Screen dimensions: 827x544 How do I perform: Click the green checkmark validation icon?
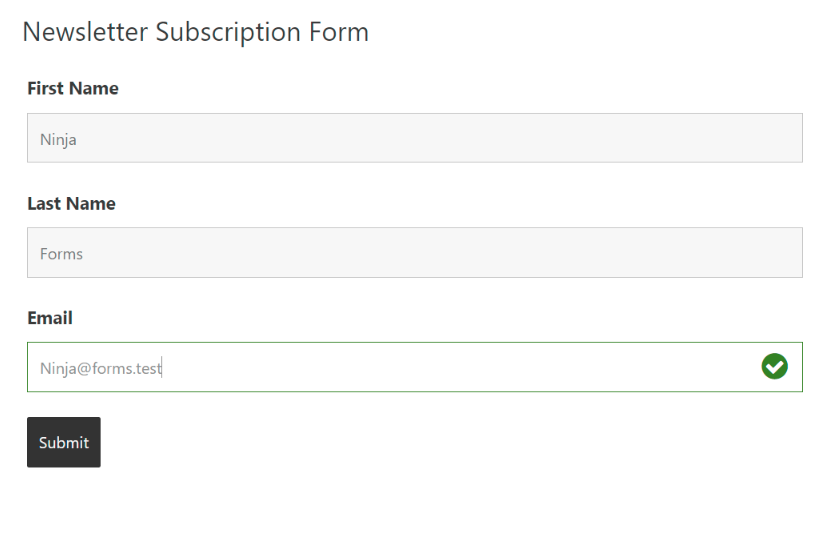[774, 367]
